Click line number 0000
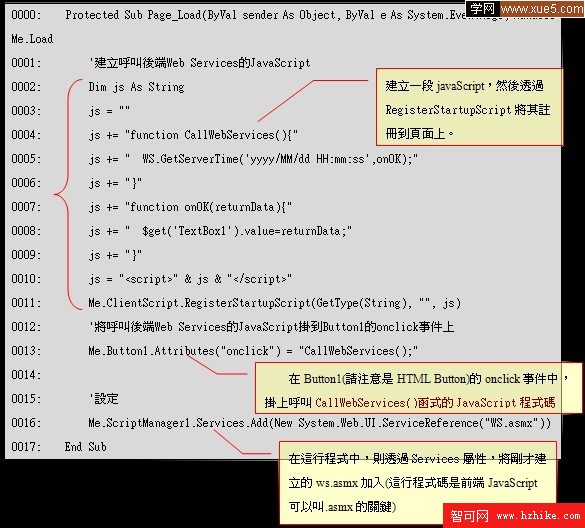 click(x=26, y=15)
